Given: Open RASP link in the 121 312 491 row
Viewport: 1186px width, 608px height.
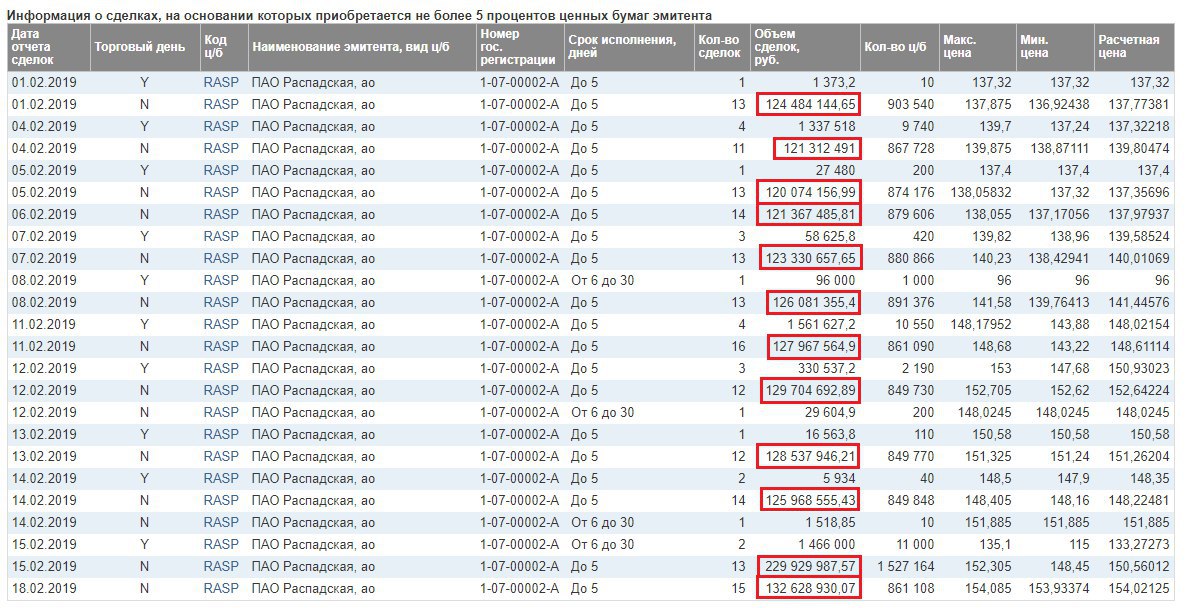Looking at the screenshot, I should tap(221, 148).
